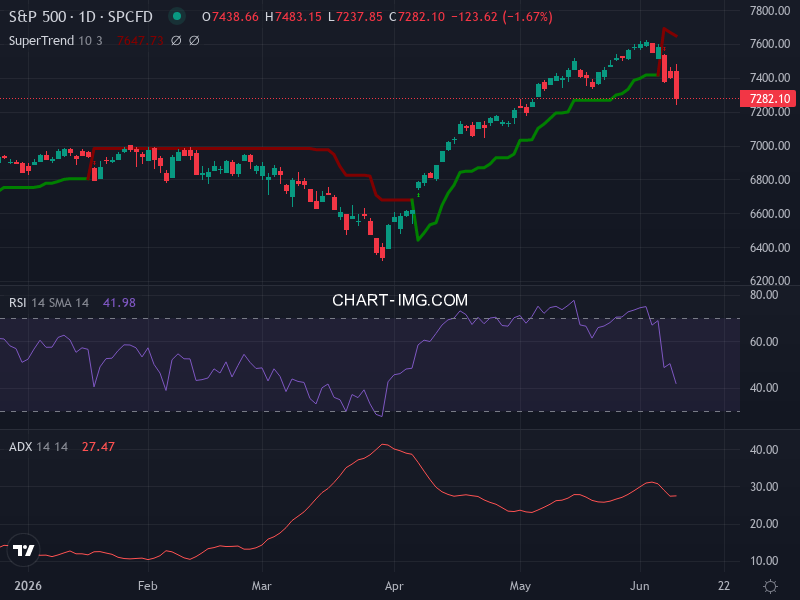Click the ADX 40.00 axis label
The height and width of the screenshot is (600, 800).
tap(764, 450)
